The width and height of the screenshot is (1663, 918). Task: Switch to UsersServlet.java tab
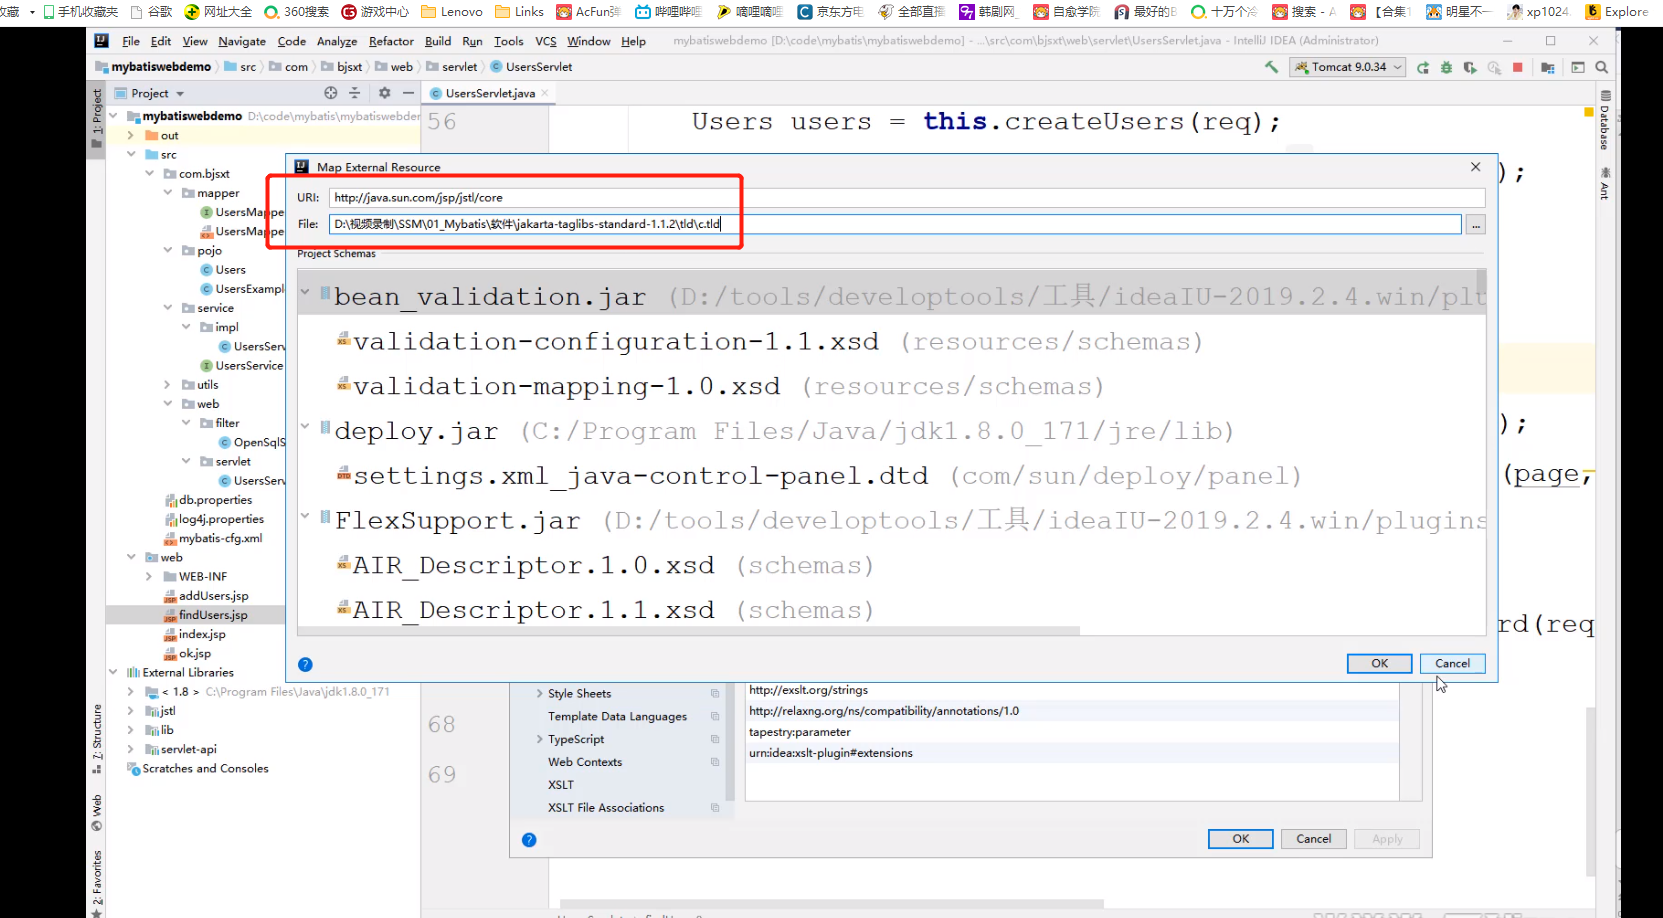coord(489,93)
